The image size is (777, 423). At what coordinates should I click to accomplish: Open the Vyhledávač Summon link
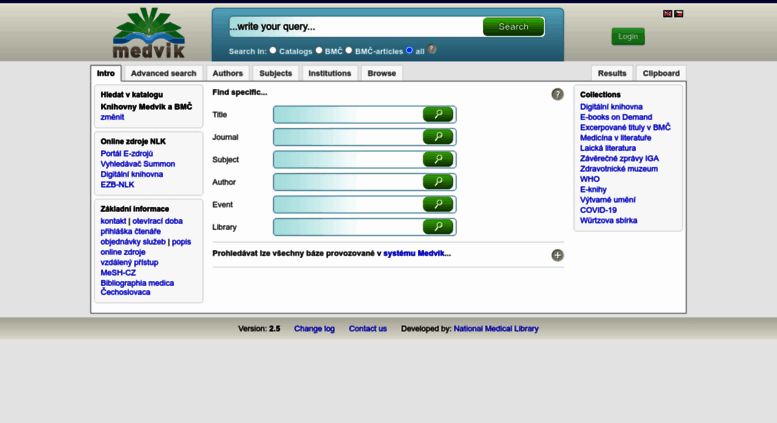138,164
